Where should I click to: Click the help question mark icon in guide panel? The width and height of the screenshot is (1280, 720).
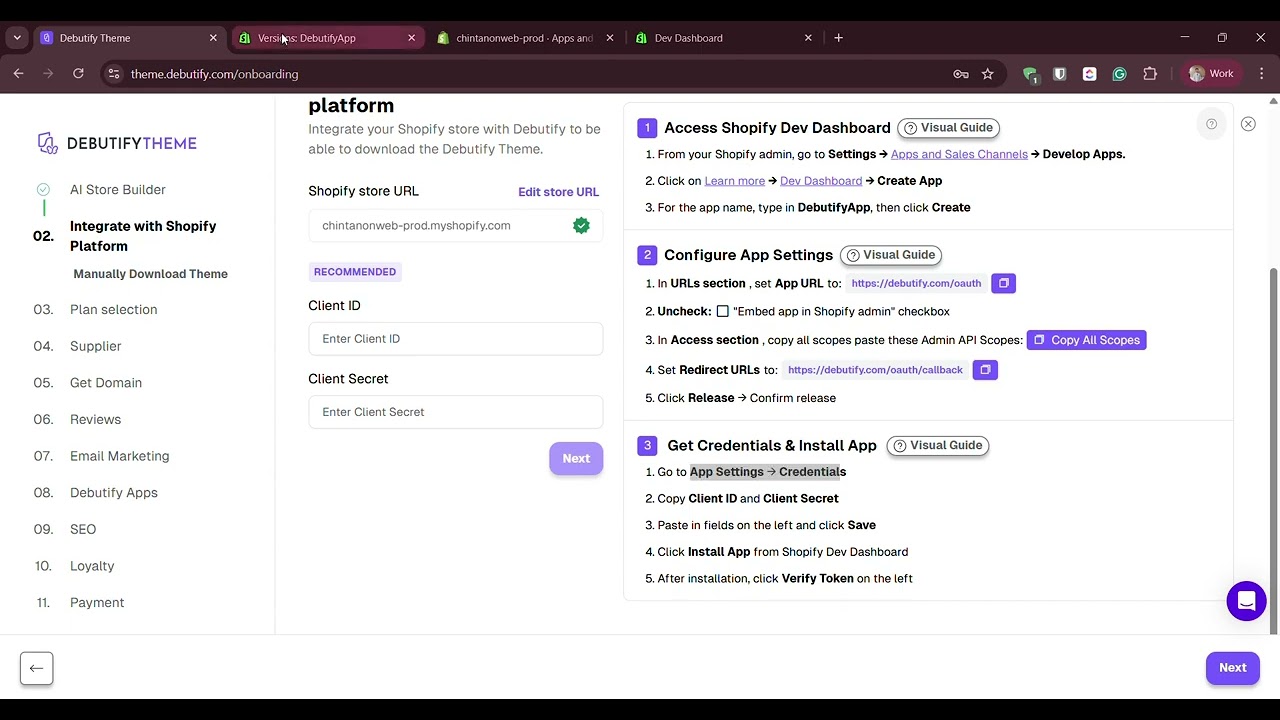tap(1211, 124)
